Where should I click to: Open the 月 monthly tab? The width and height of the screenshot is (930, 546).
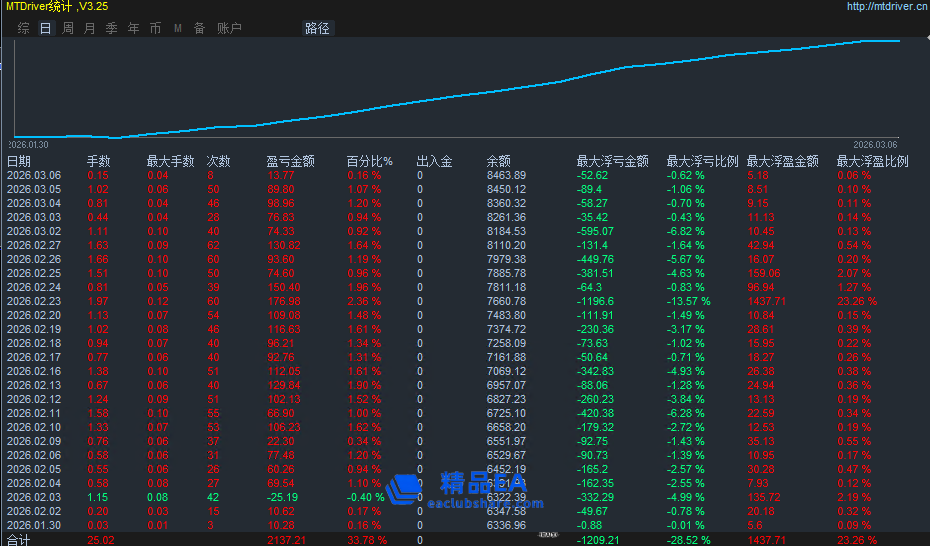pyautogui.click(x=90, y=28)
